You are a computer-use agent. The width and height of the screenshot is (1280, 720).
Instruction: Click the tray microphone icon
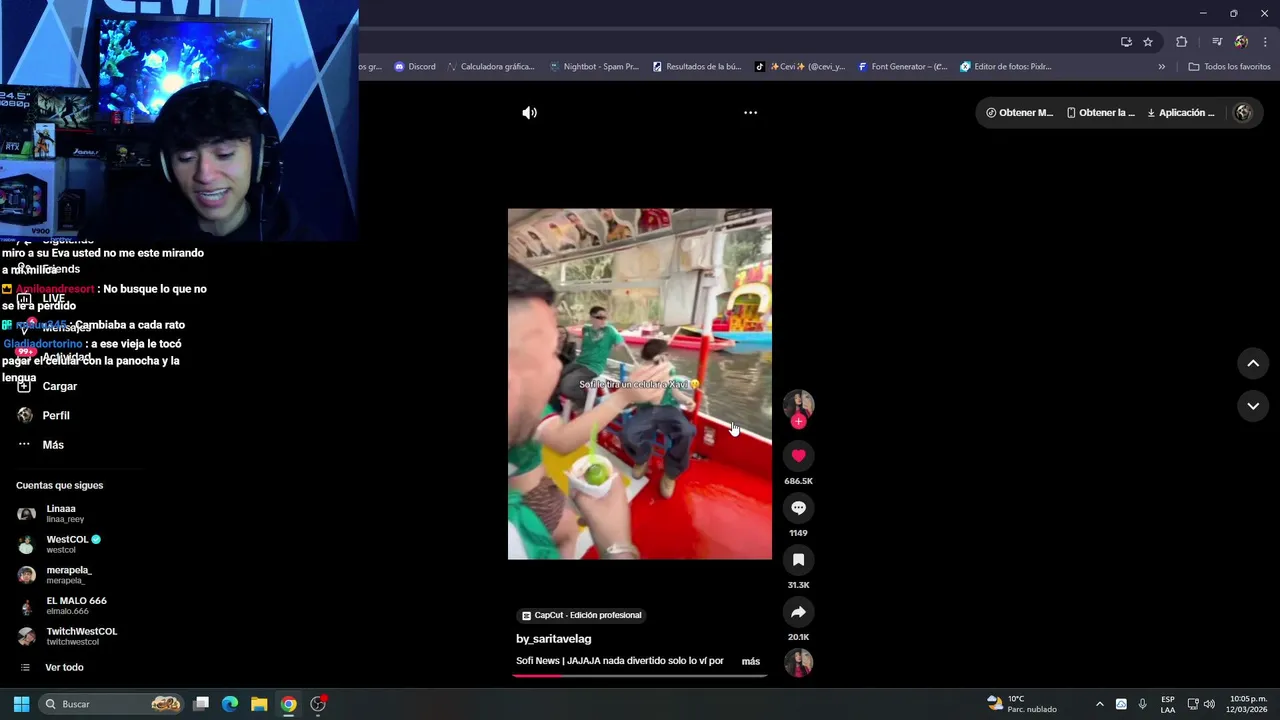click(x=1143, y=704)
